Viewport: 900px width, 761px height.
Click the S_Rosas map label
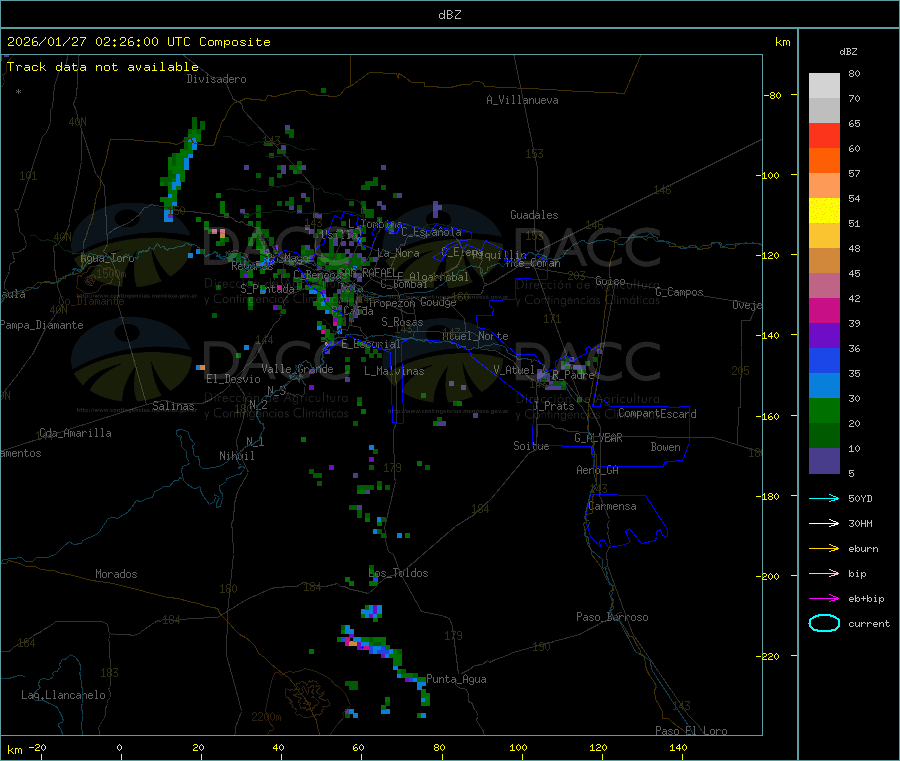point(402,323)
